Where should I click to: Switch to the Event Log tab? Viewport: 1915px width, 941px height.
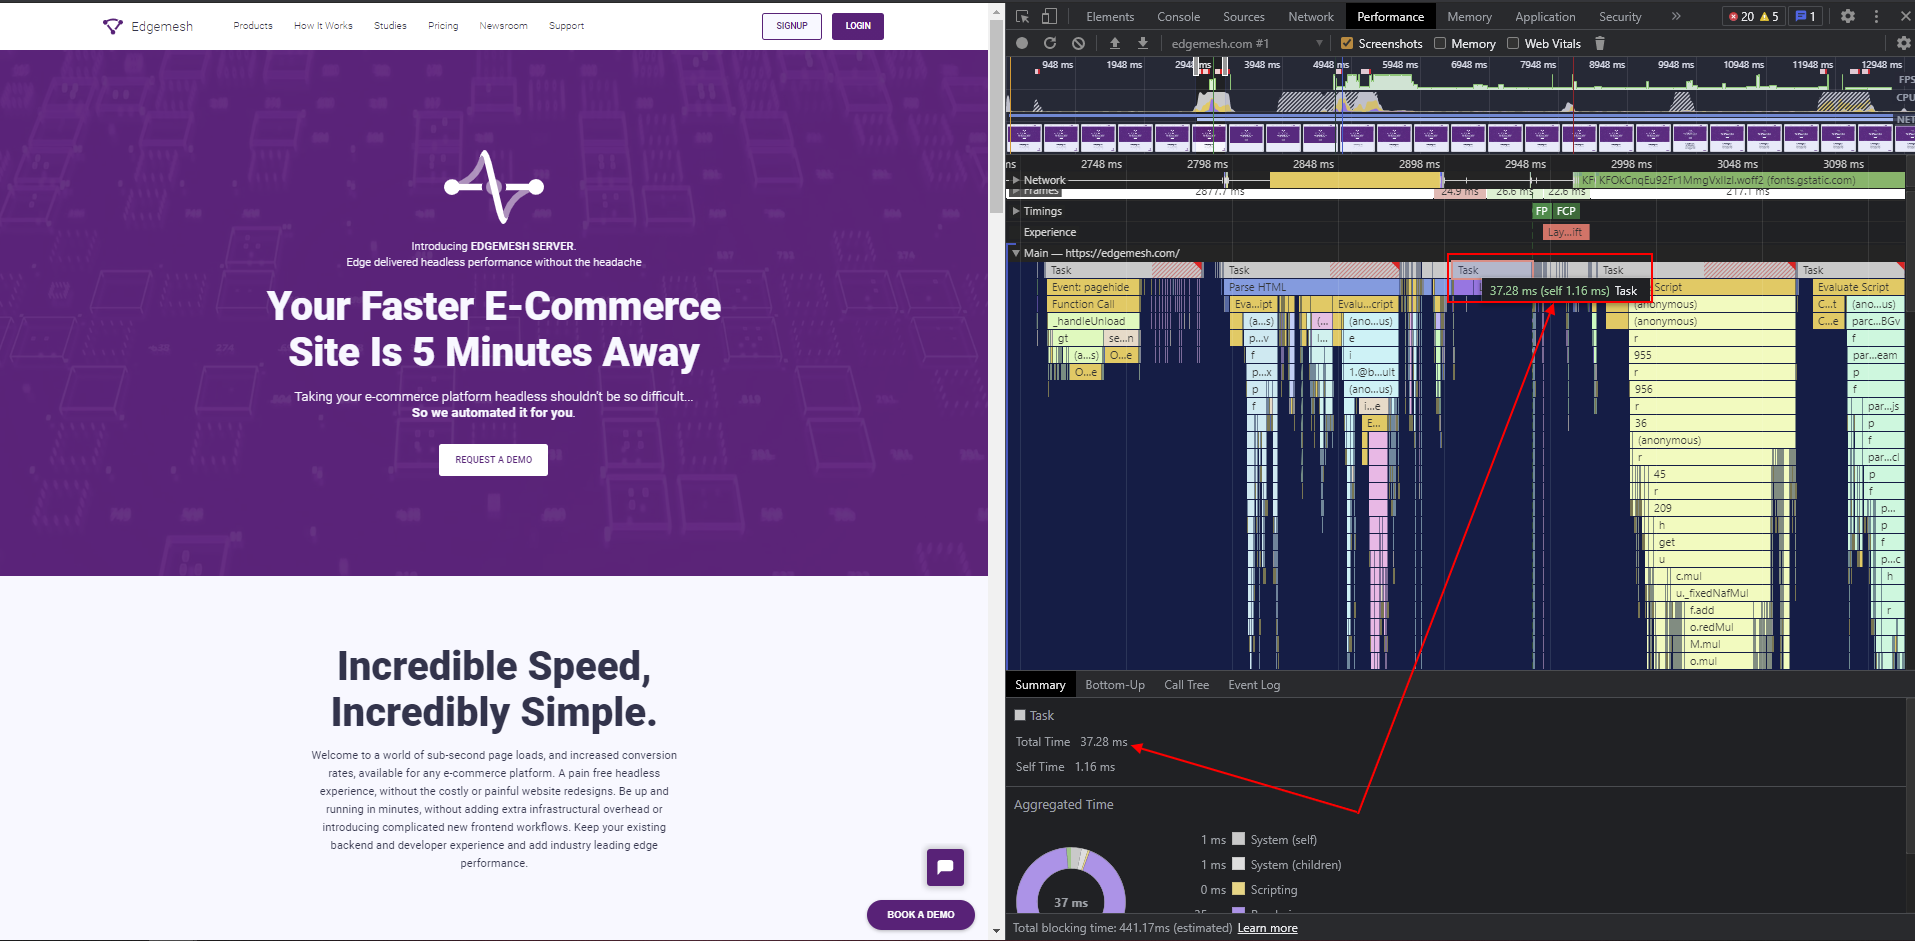1254,684
